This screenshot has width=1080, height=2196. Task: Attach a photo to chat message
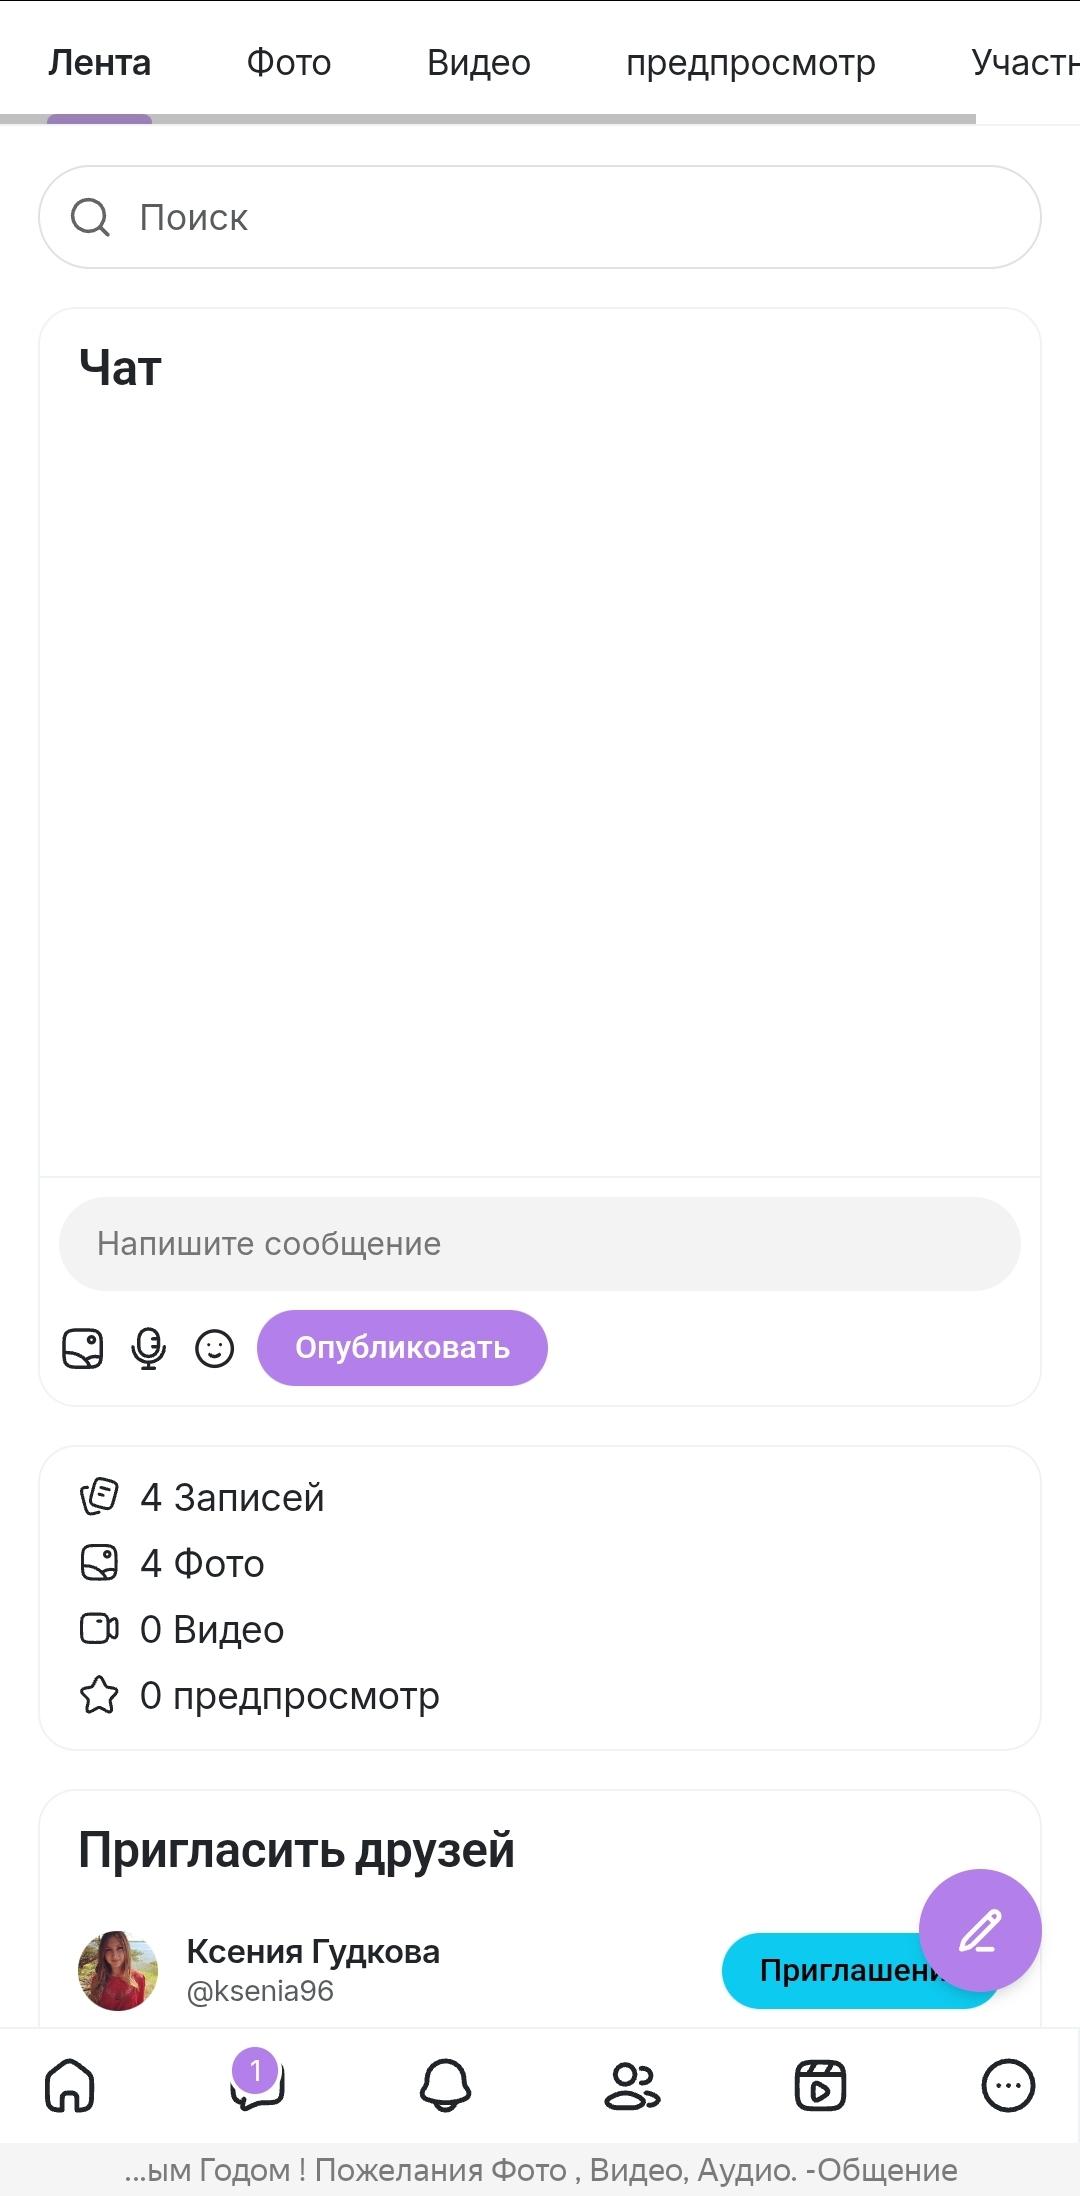tap(83, 1348)
